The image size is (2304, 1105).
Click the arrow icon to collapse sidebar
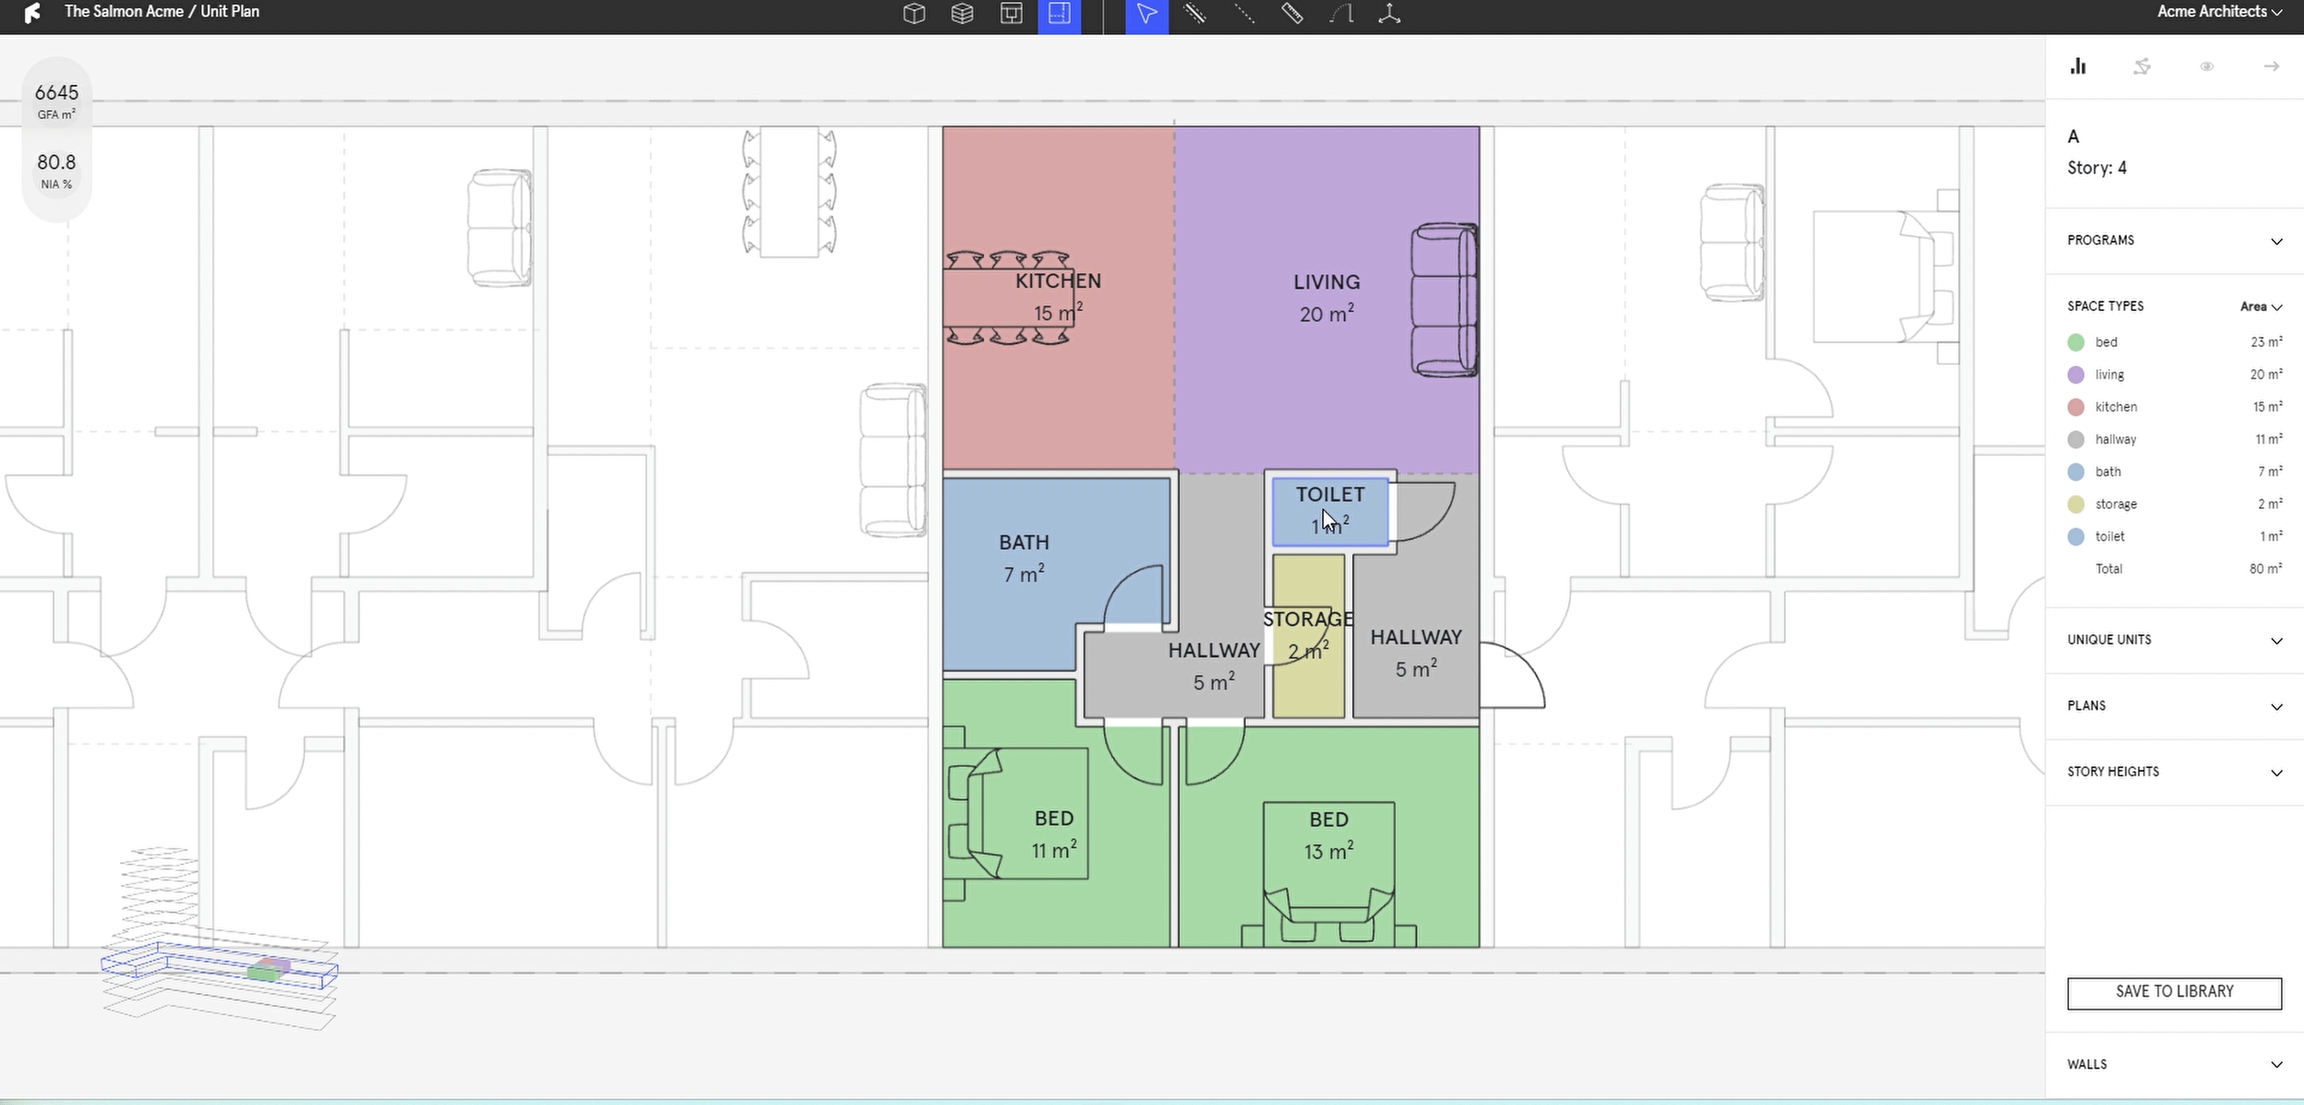(x=2271, y=66)
